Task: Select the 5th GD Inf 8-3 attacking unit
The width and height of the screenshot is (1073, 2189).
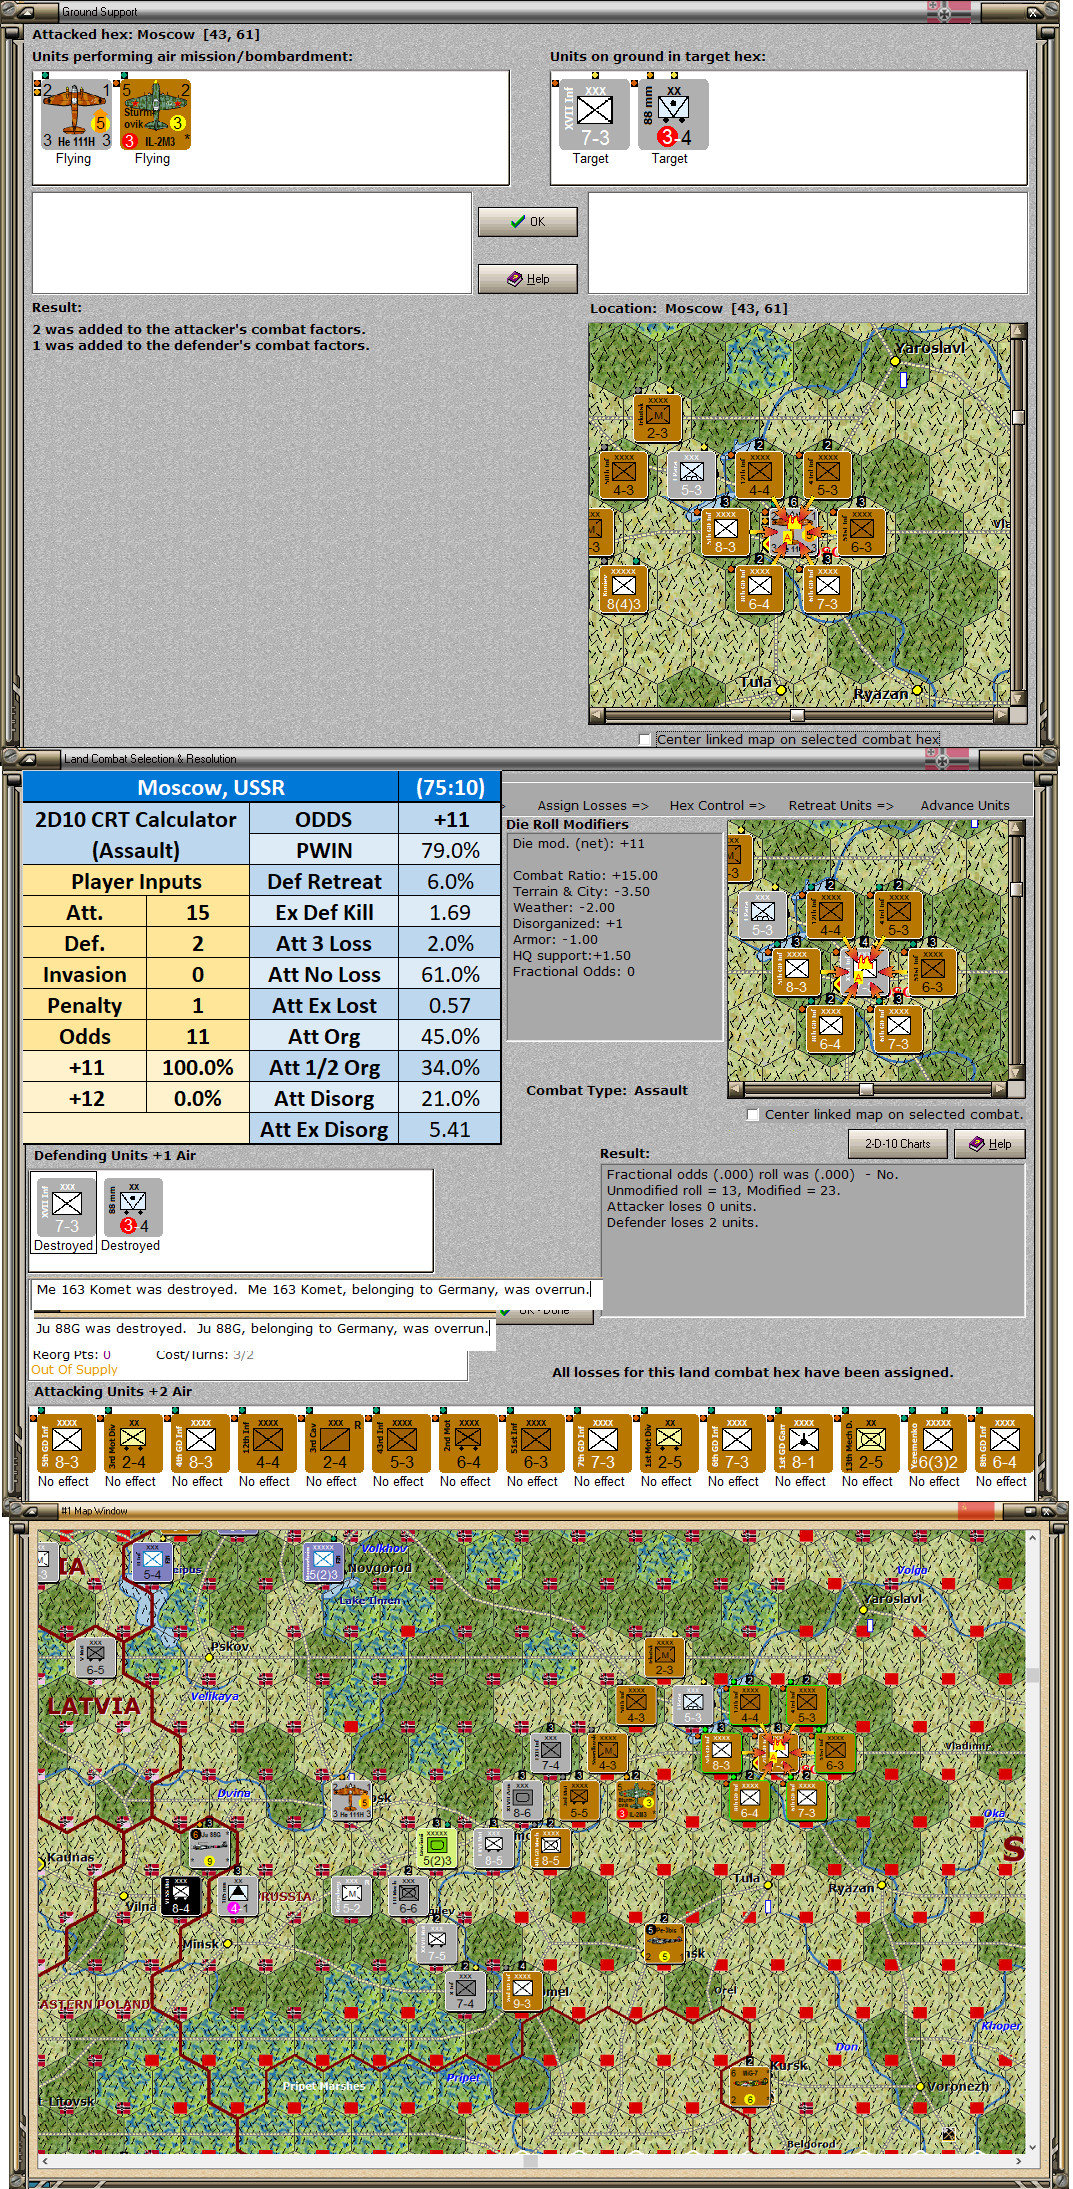Action: click(x=65, y=1443)
